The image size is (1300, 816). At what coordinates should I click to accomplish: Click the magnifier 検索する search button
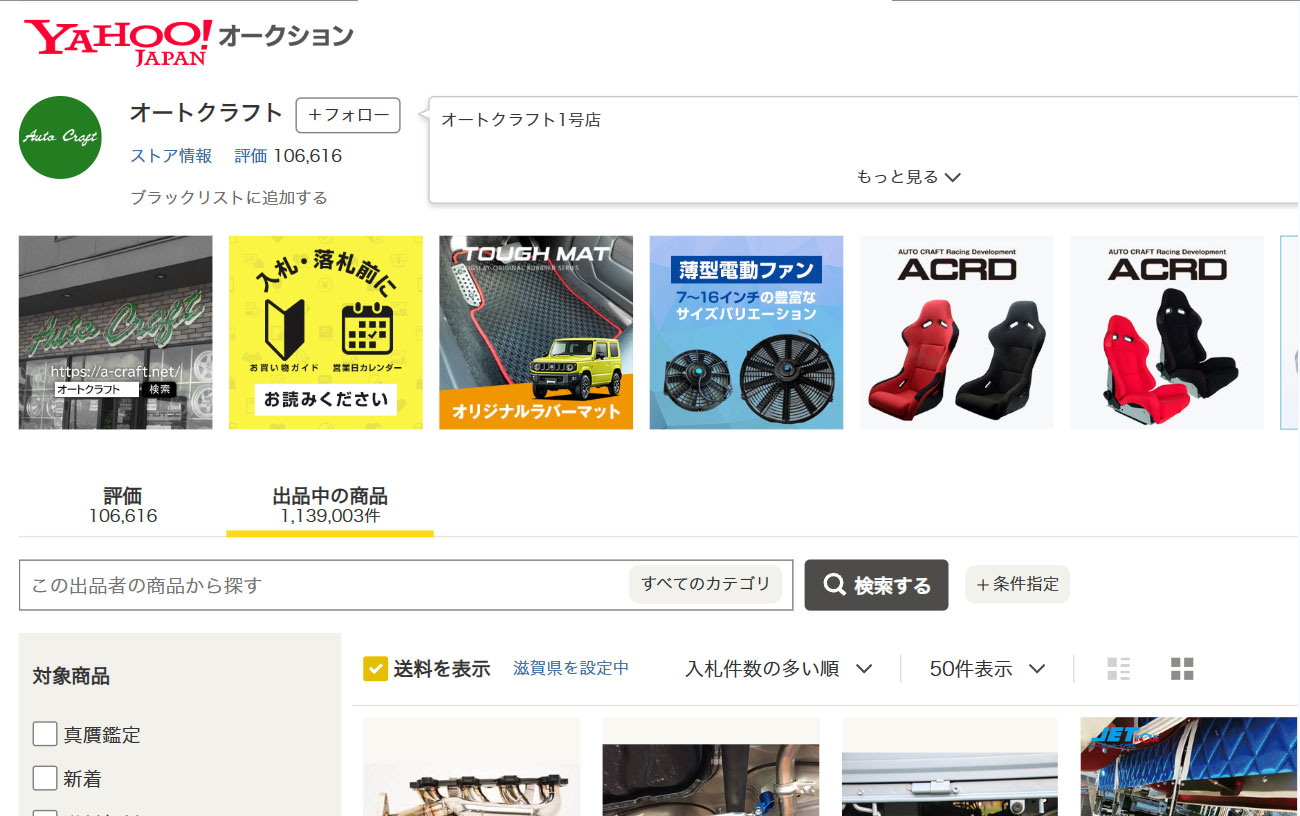click(x=876, y=585)
